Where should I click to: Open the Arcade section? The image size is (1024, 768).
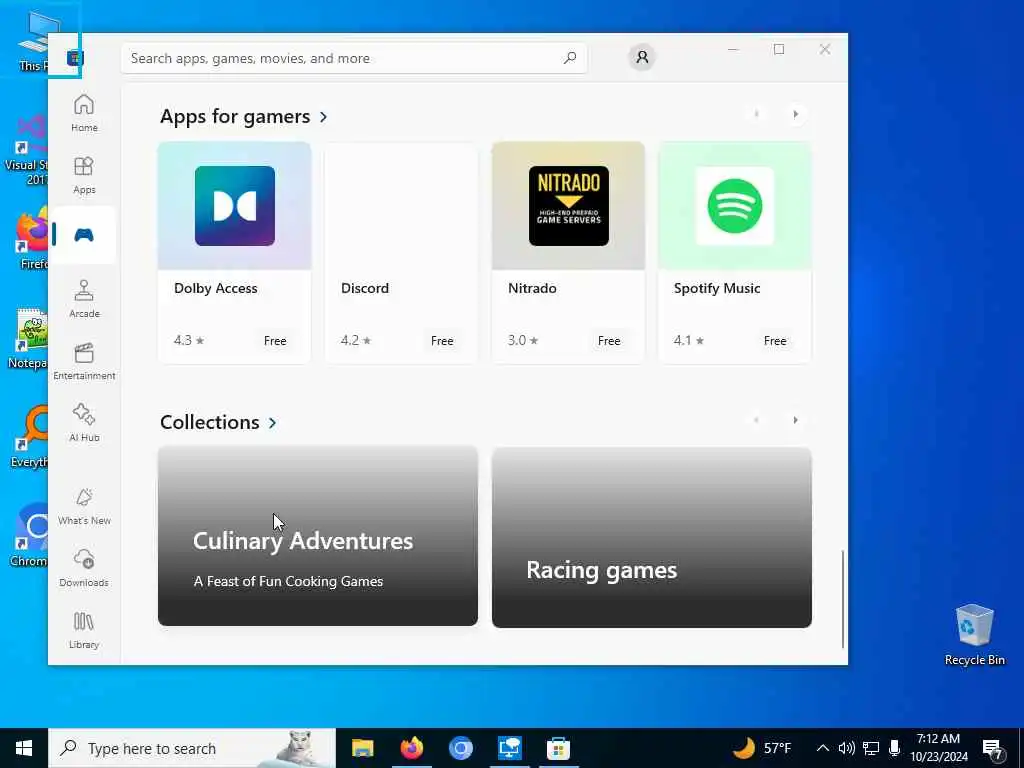coord(84,298)
